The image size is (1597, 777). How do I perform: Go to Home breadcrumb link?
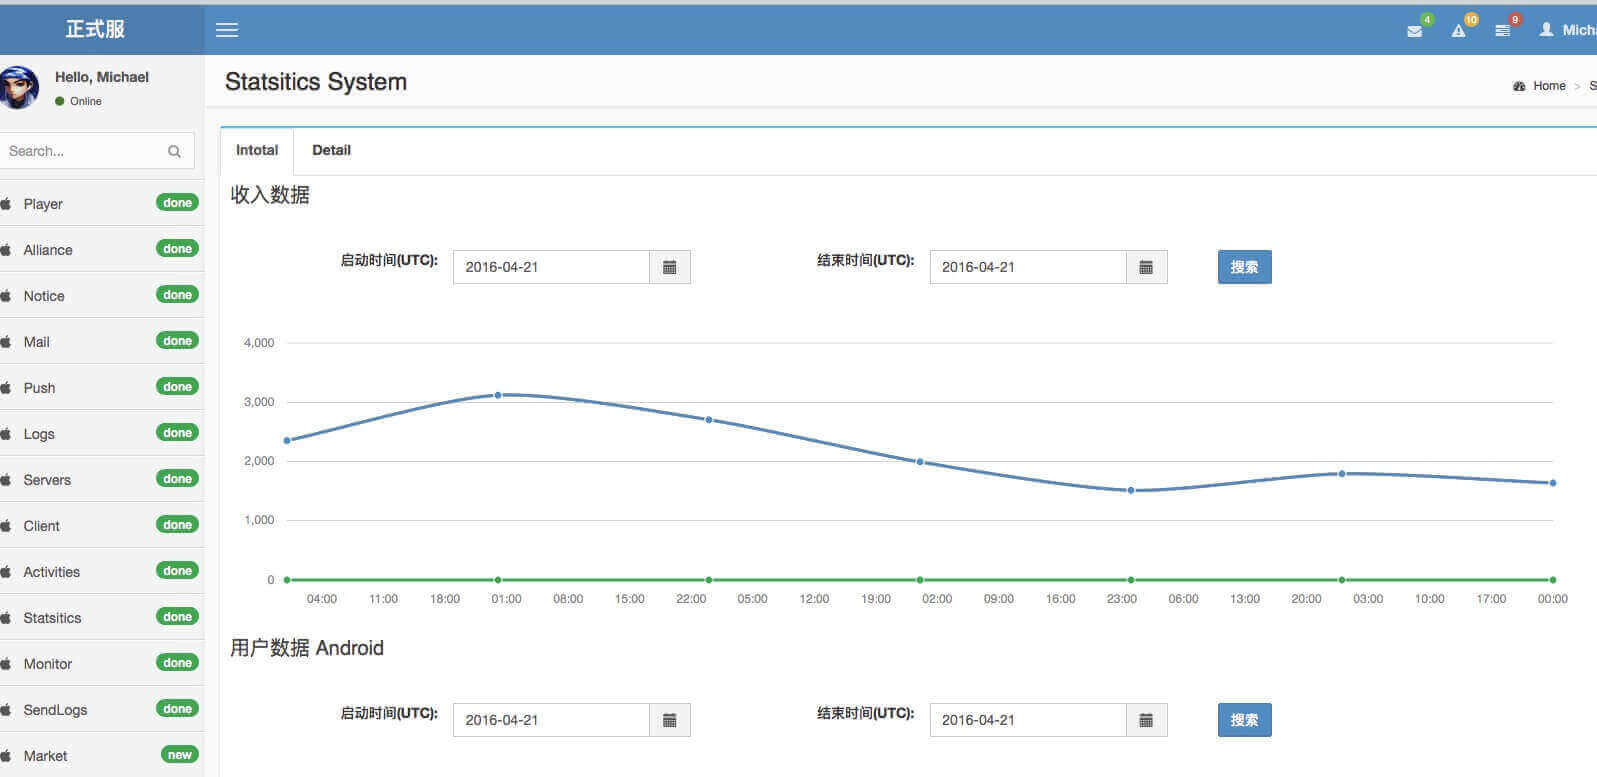pyautogui.click(x=1548, y=86)
